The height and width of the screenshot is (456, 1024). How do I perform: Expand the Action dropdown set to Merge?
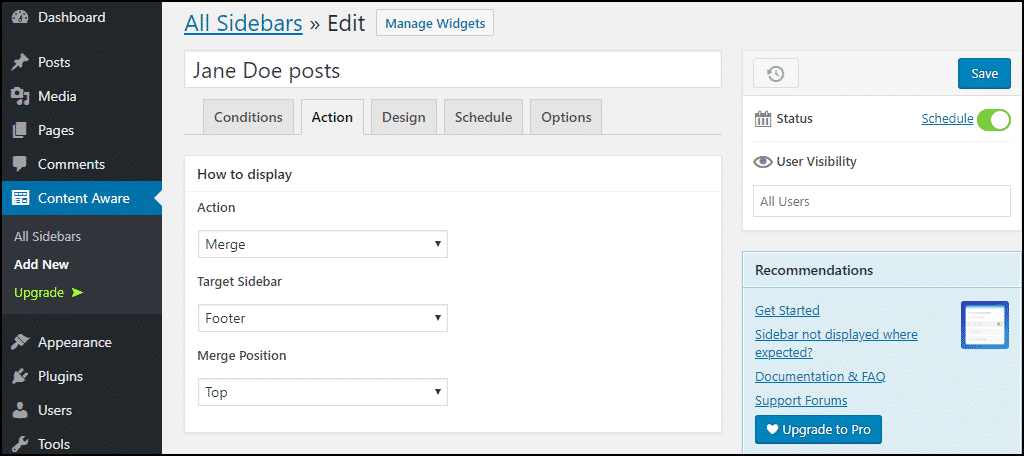322,244
